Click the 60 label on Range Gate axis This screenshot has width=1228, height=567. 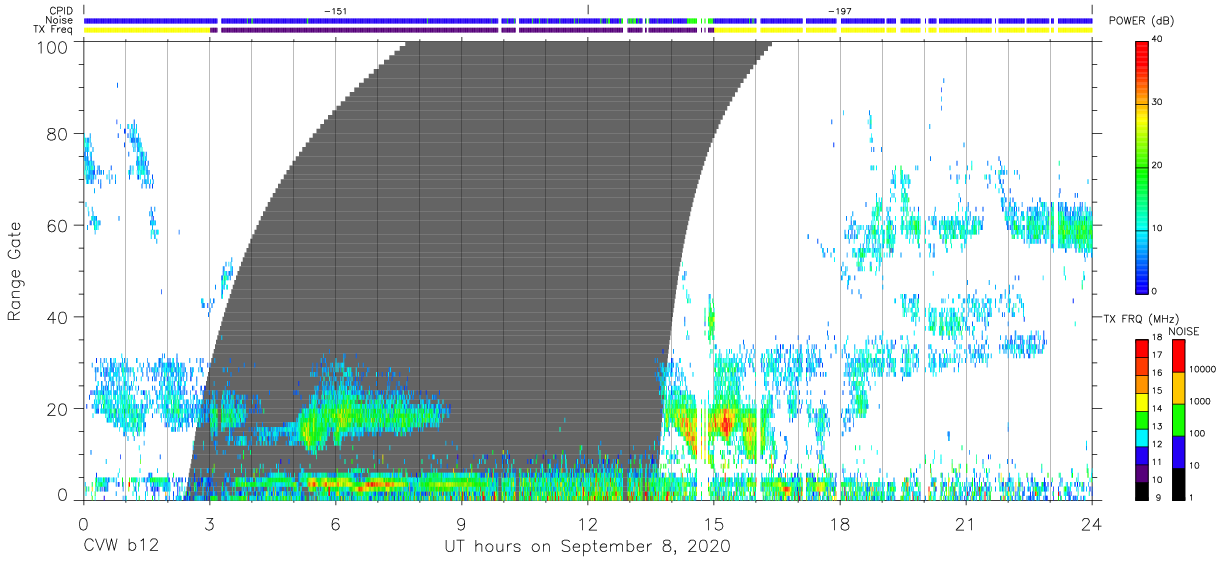coord(60,226)
